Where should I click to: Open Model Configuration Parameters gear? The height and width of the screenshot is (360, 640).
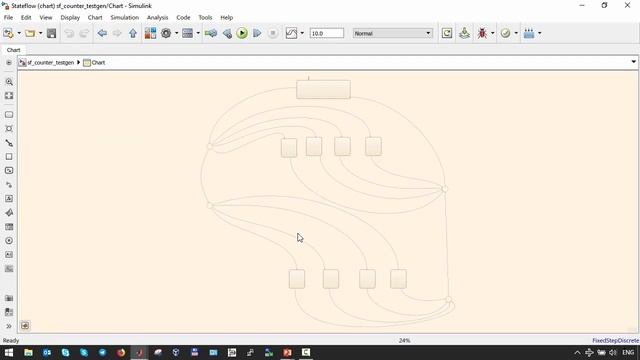tap(166, 33)
